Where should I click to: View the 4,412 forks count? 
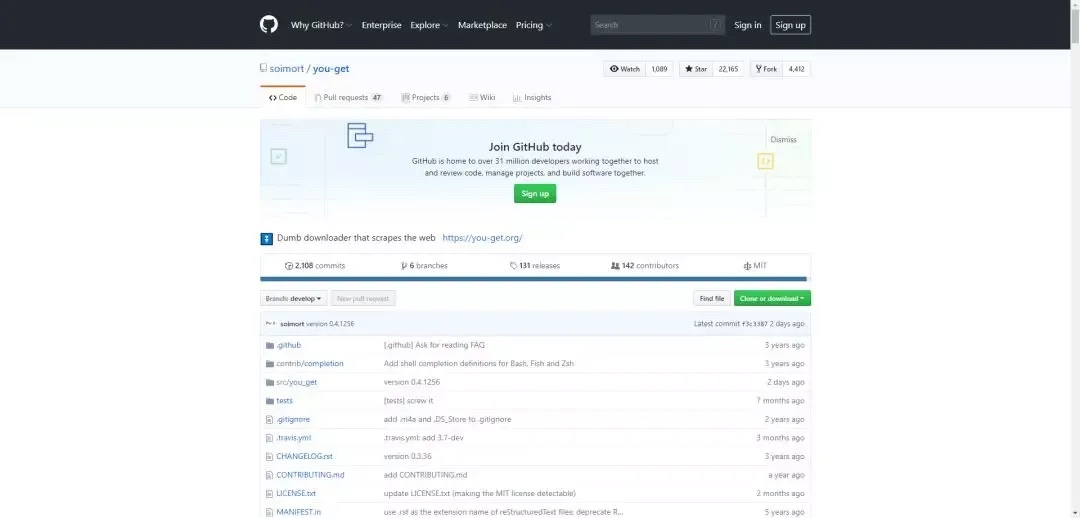(796, 69)
